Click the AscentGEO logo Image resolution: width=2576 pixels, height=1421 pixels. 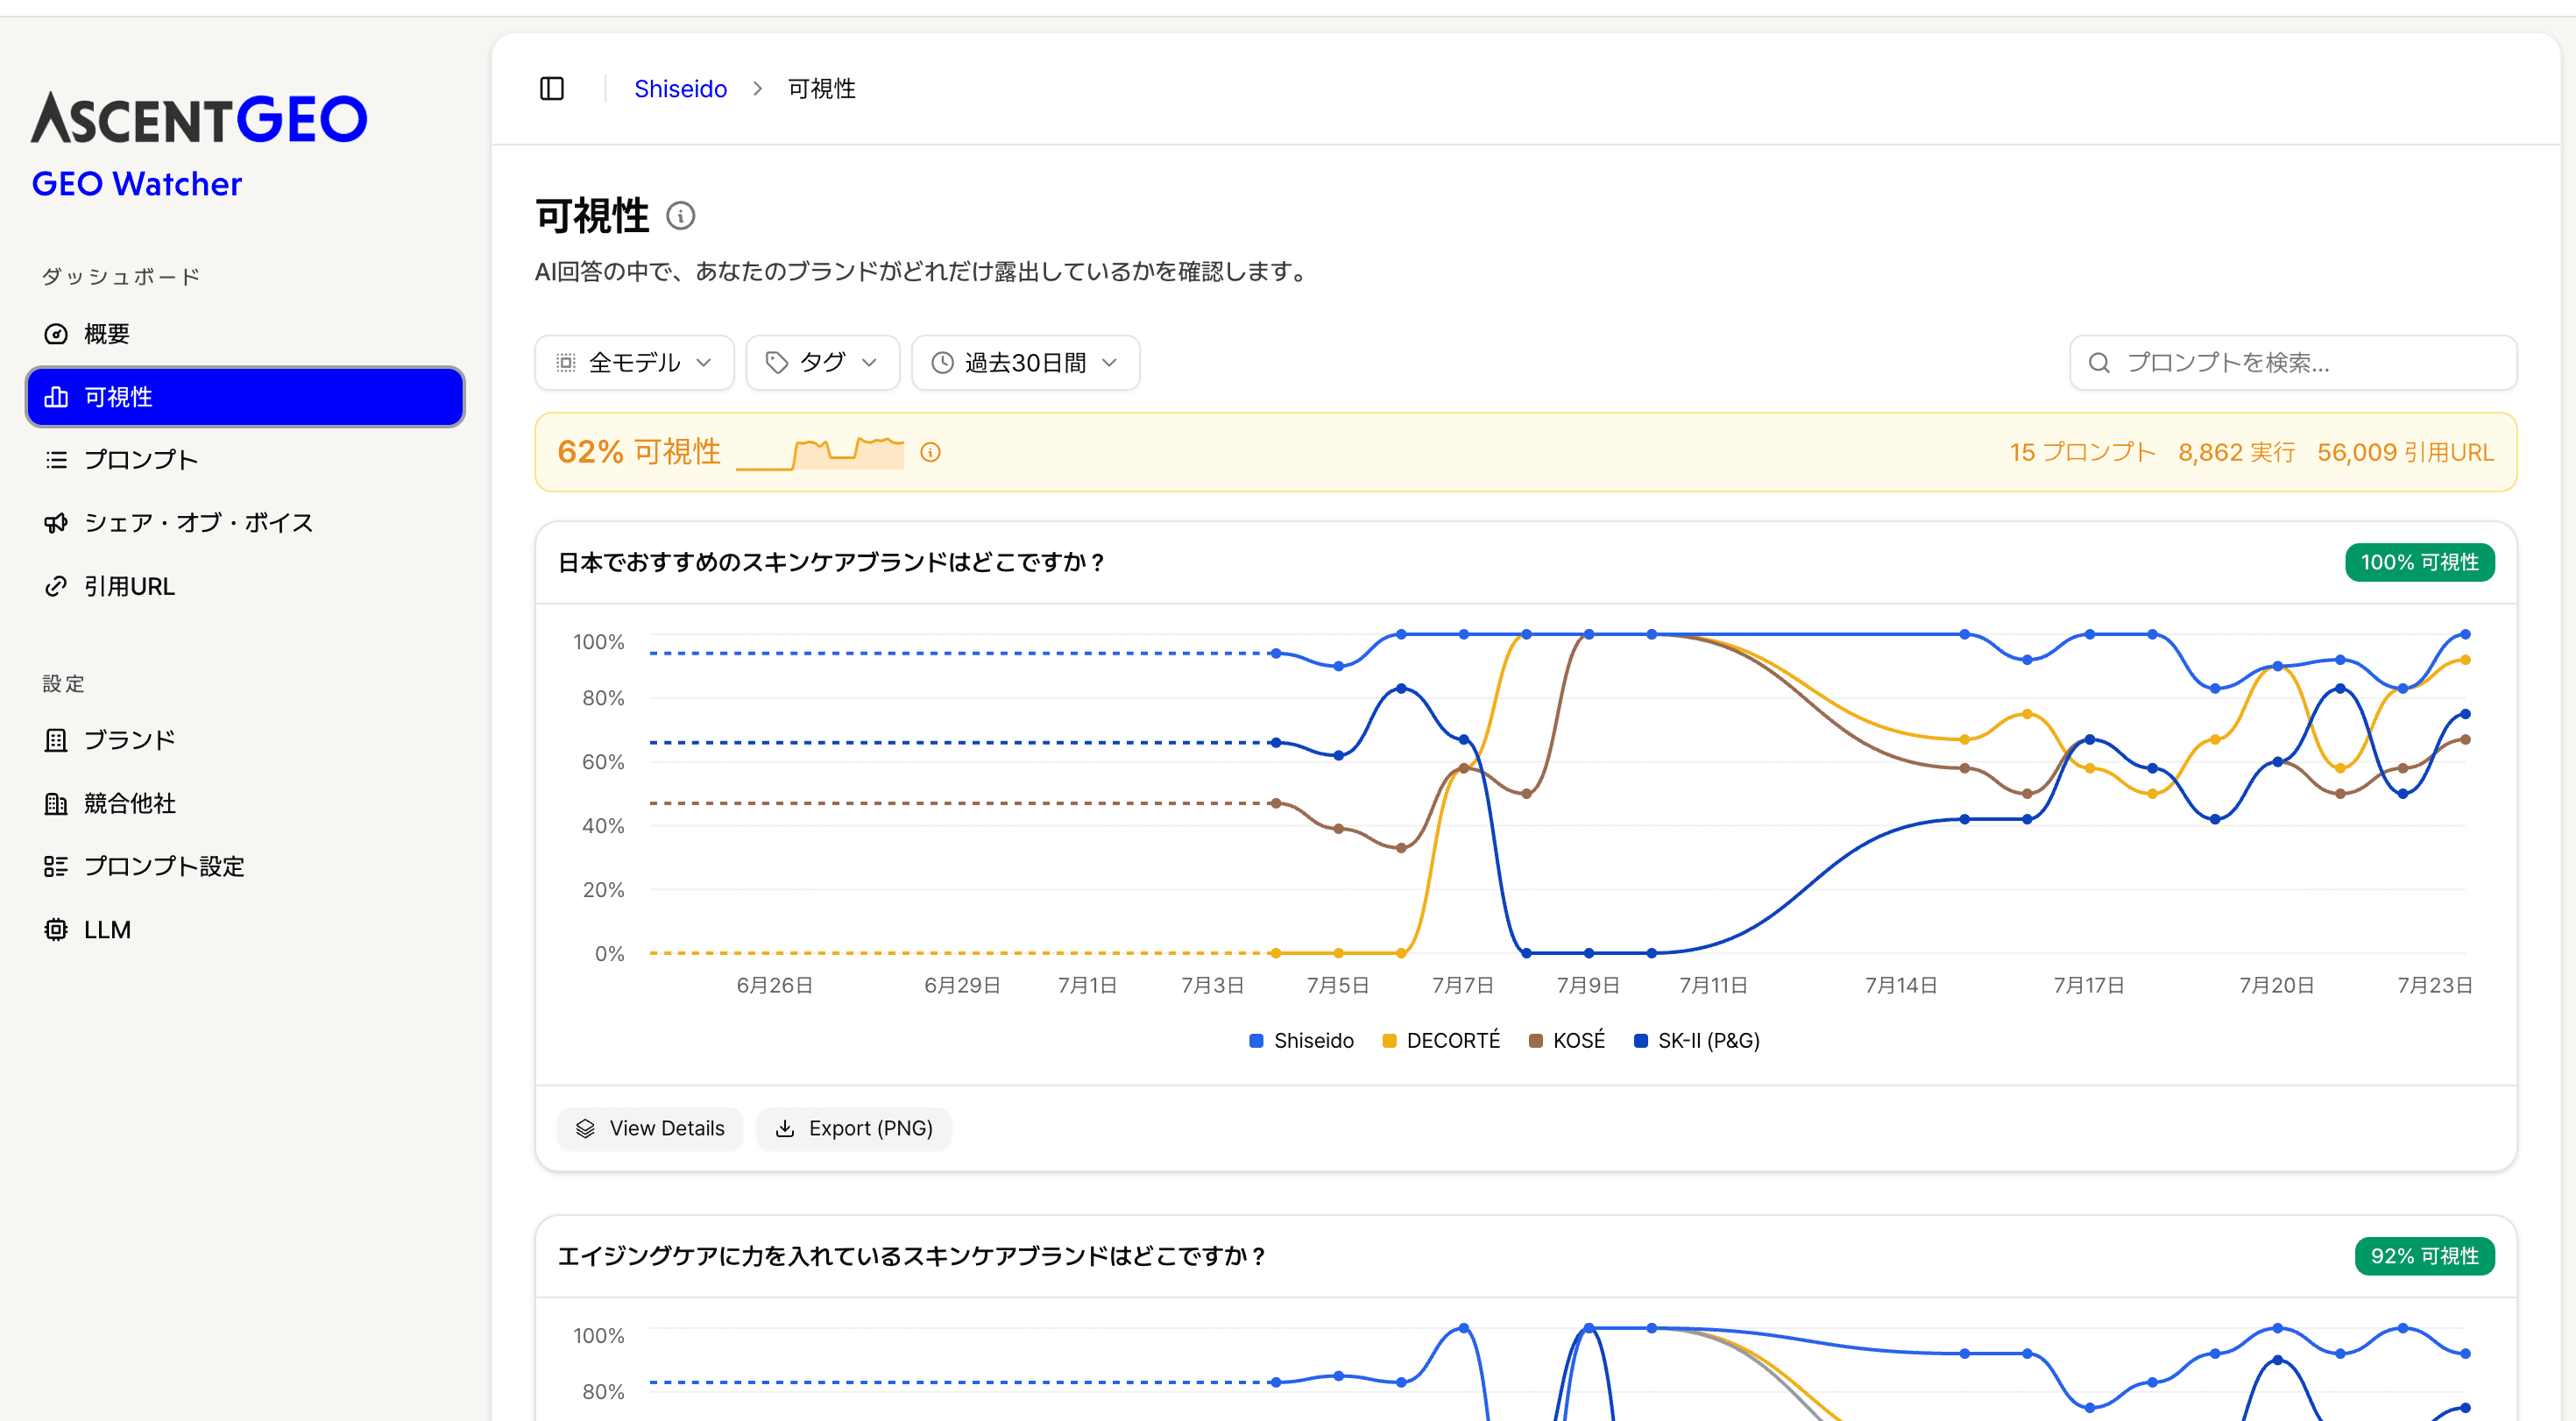tap(199, 118)
